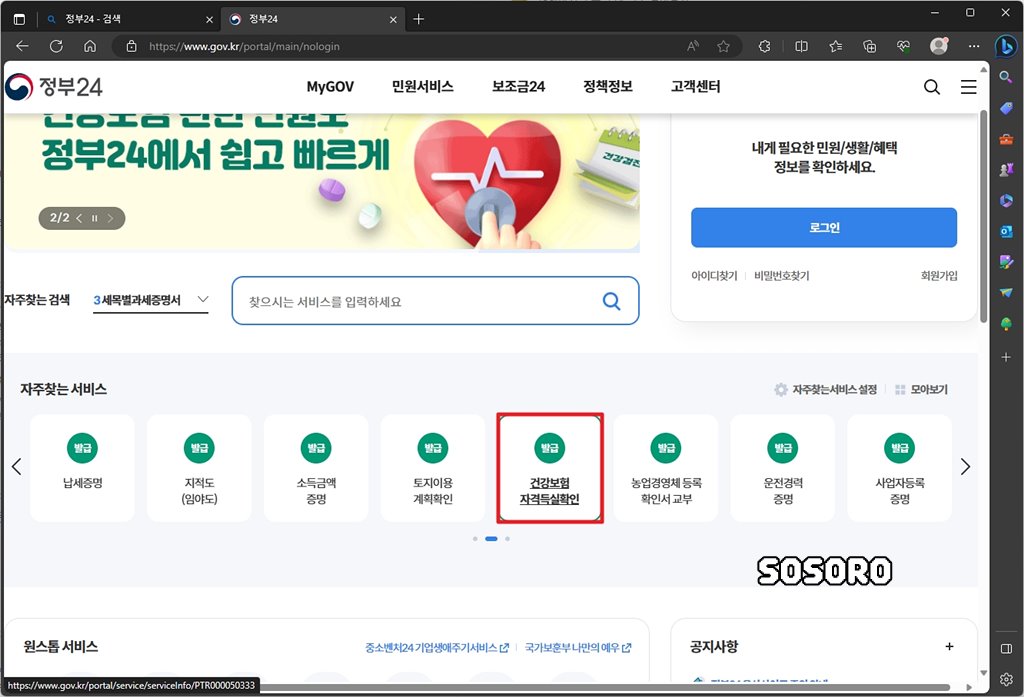This screenshot has width=1024, height=697.
Task: Open the 소득금액 증명 service card
Action: click(316, 468)
